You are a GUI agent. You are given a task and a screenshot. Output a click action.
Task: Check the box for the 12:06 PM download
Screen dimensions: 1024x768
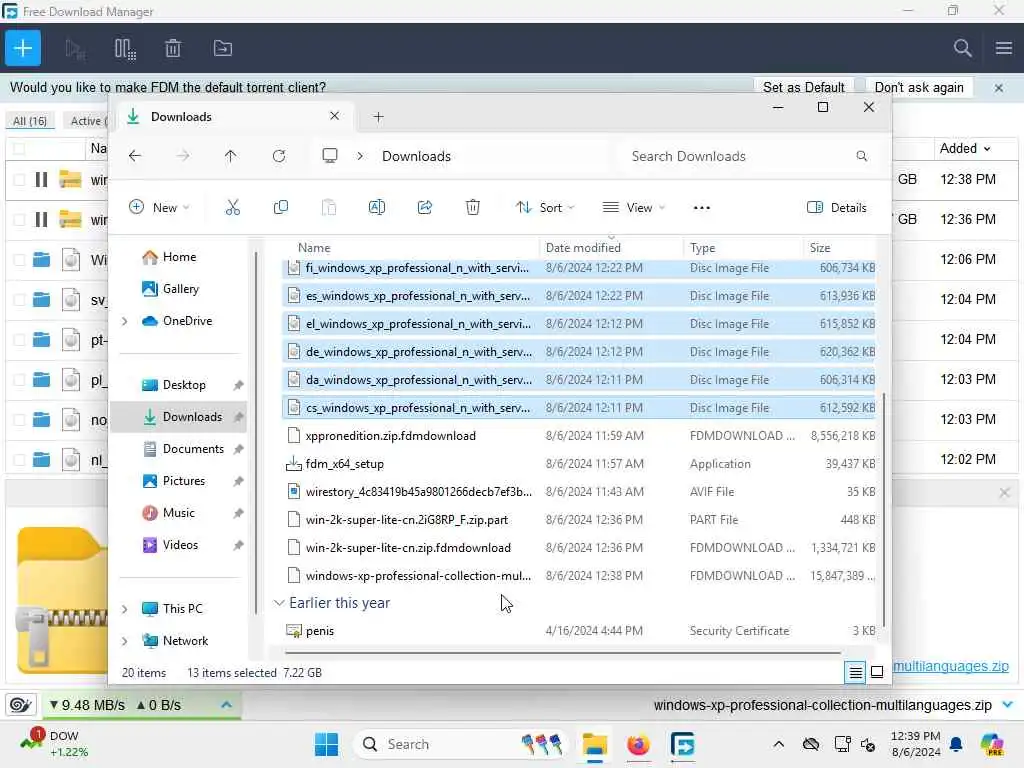tap(19, 259)
